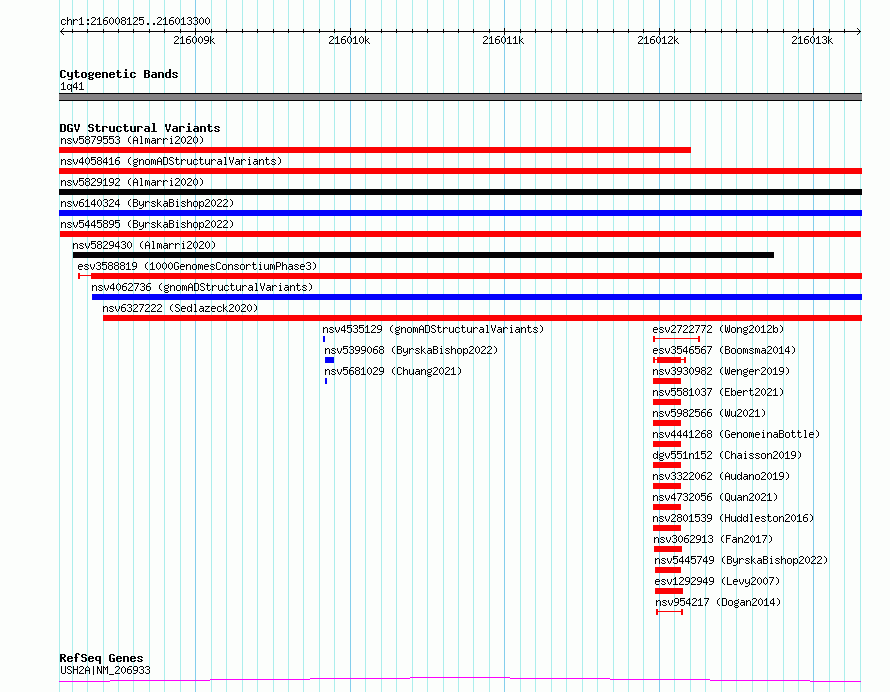
Task: Click the Cytogenetic Bands track title
Action: point(119,74)
